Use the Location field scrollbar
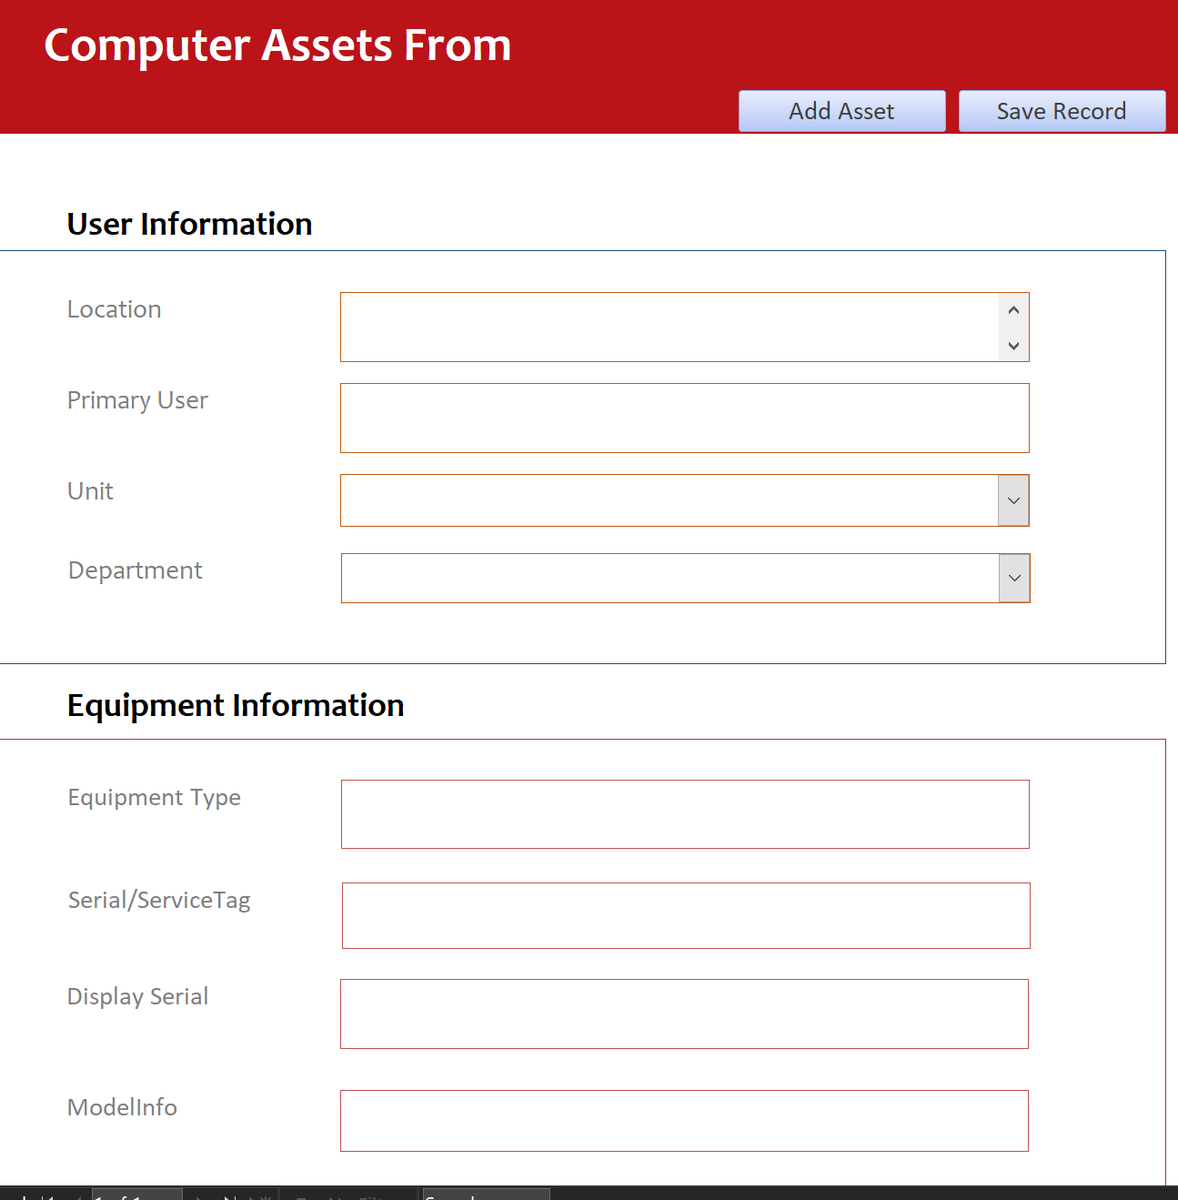 [1013, 326]
